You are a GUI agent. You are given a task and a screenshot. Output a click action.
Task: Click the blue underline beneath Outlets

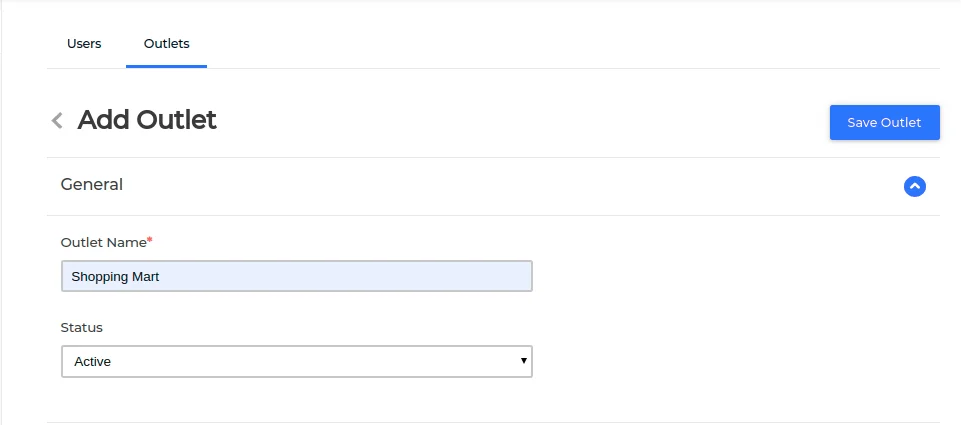pyautogui.click(x=167, y=66)
